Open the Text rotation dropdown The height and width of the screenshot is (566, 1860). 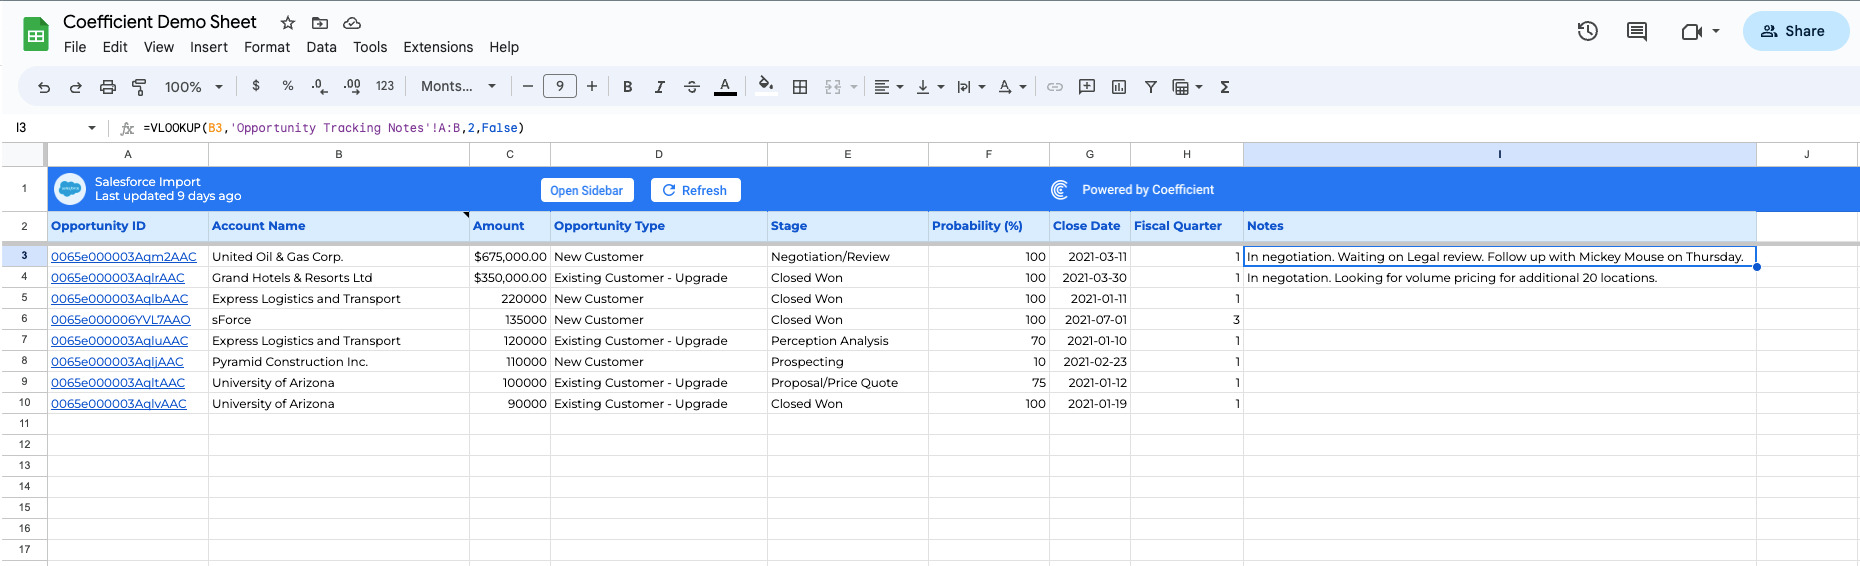click(1012, 87)
